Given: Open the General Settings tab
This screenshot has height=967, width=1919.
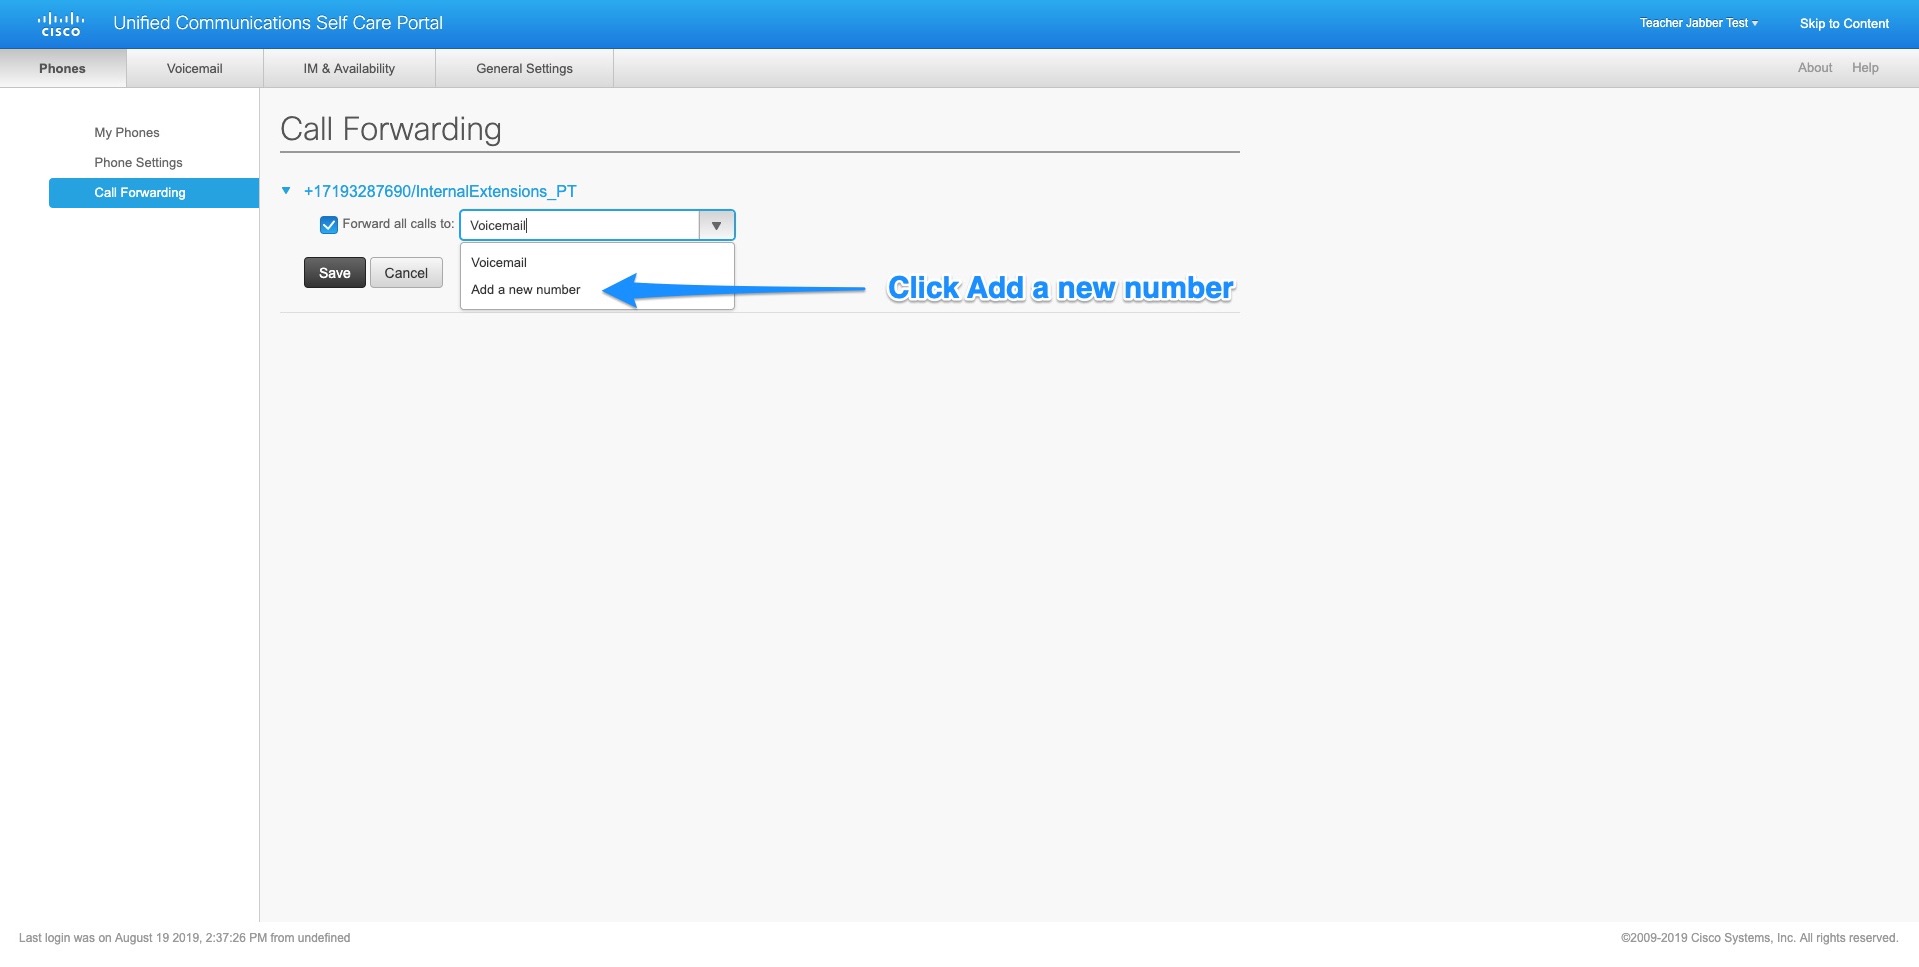Looking at the screenshot, I should point(524,68).
